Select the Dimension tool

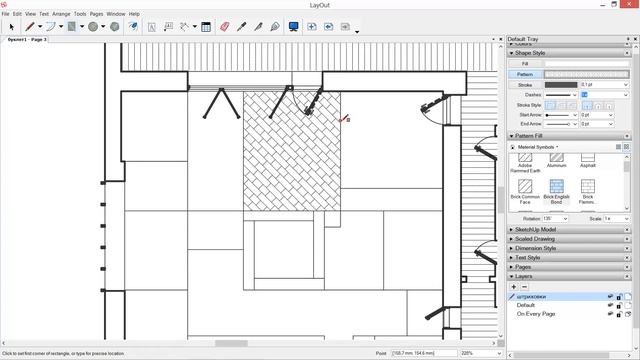184,27
